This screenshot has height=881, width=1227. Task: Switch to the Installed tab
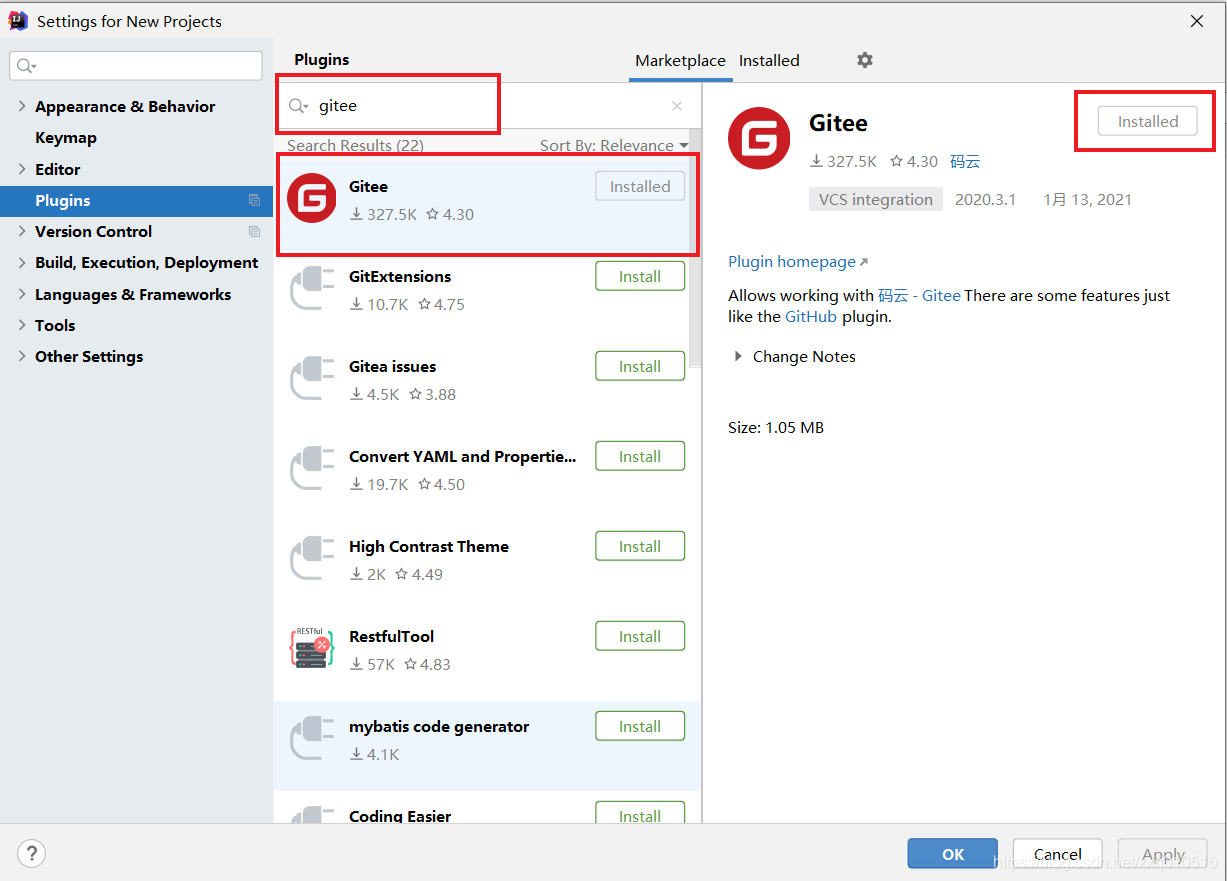(x=769, y=60)
